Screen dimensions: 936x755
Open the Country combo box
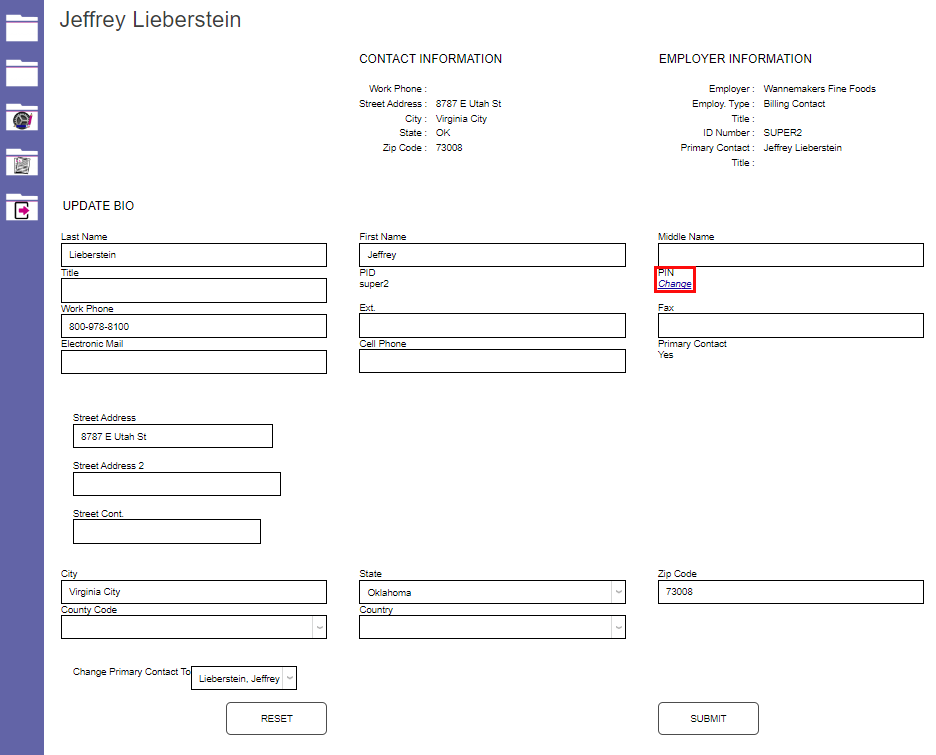[490, 627]
